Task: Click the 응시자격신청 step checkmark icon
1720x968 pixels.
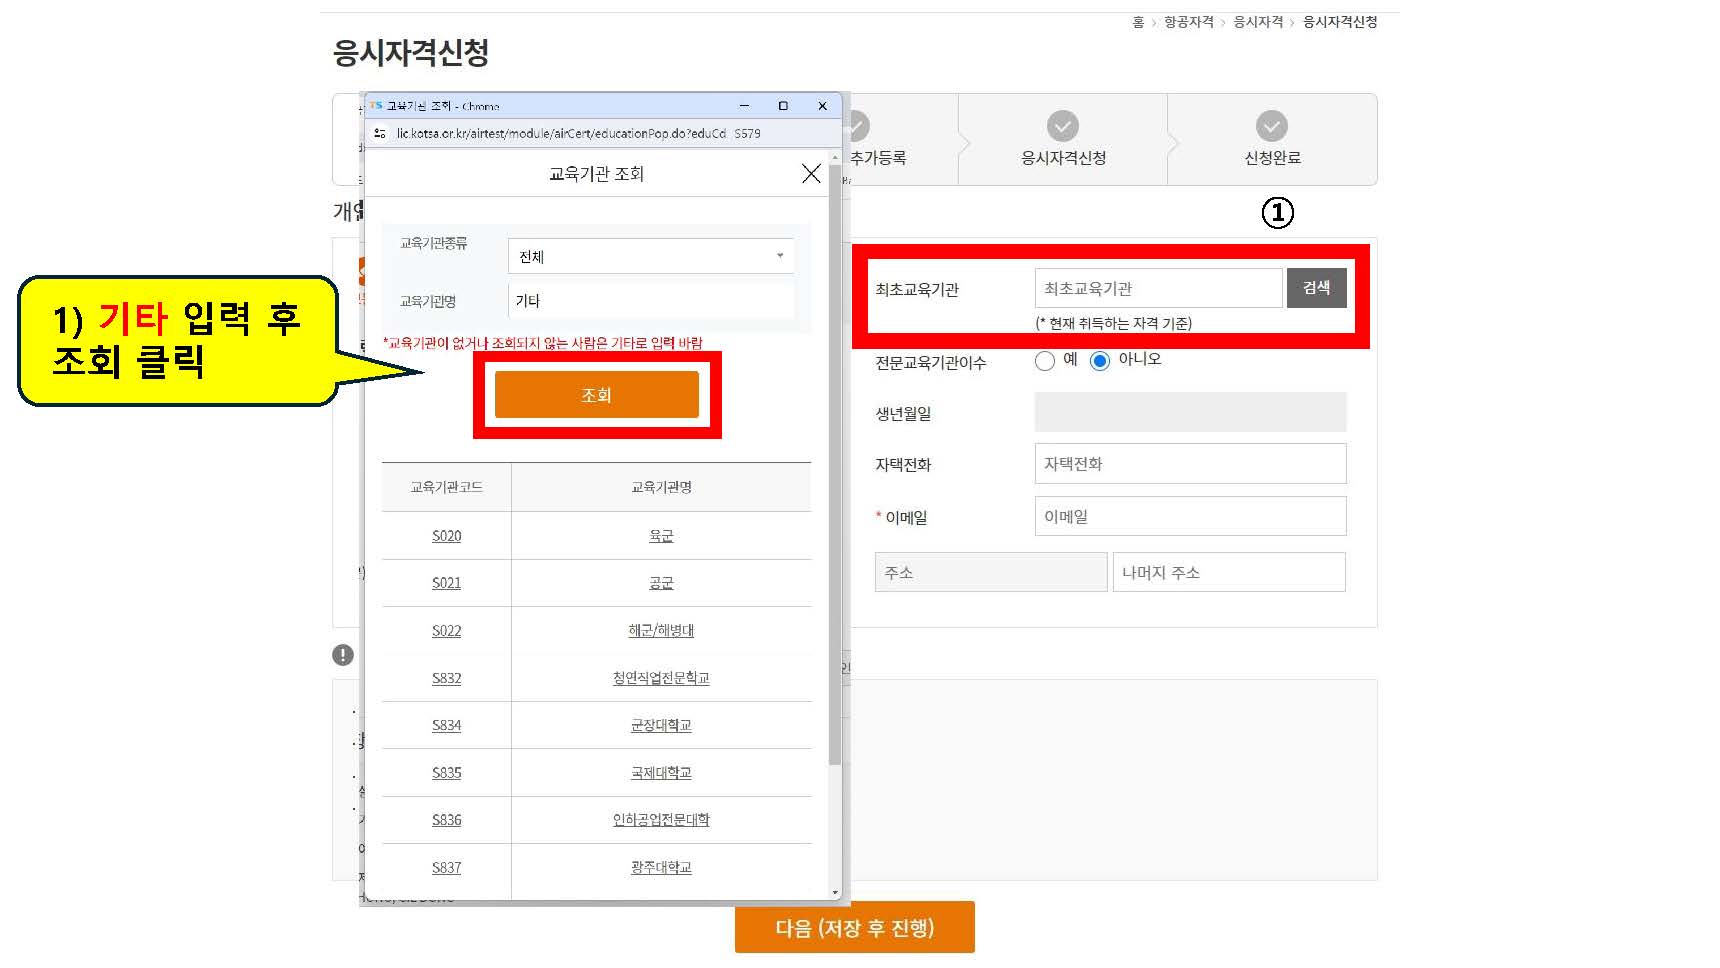Action: coord(1063,126)
